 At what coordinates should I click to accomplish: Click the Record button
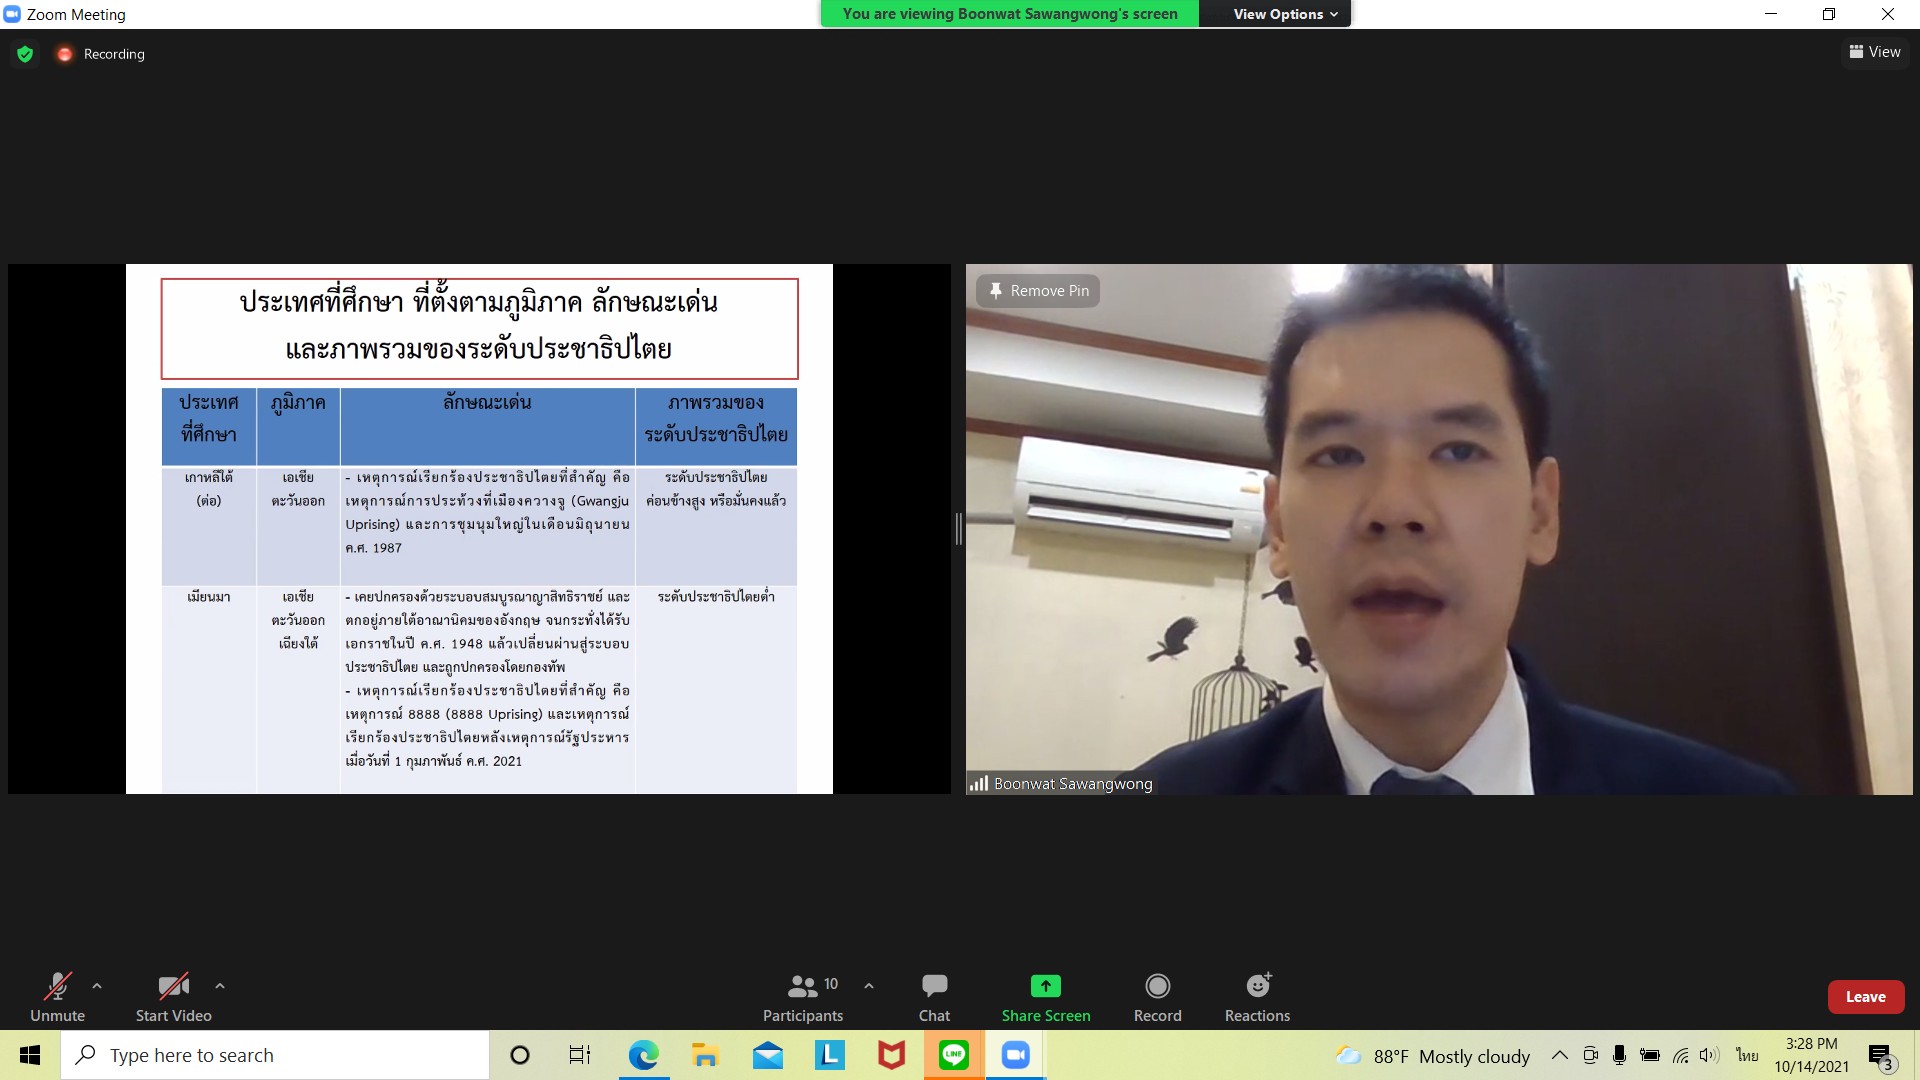click(1157, 996)
